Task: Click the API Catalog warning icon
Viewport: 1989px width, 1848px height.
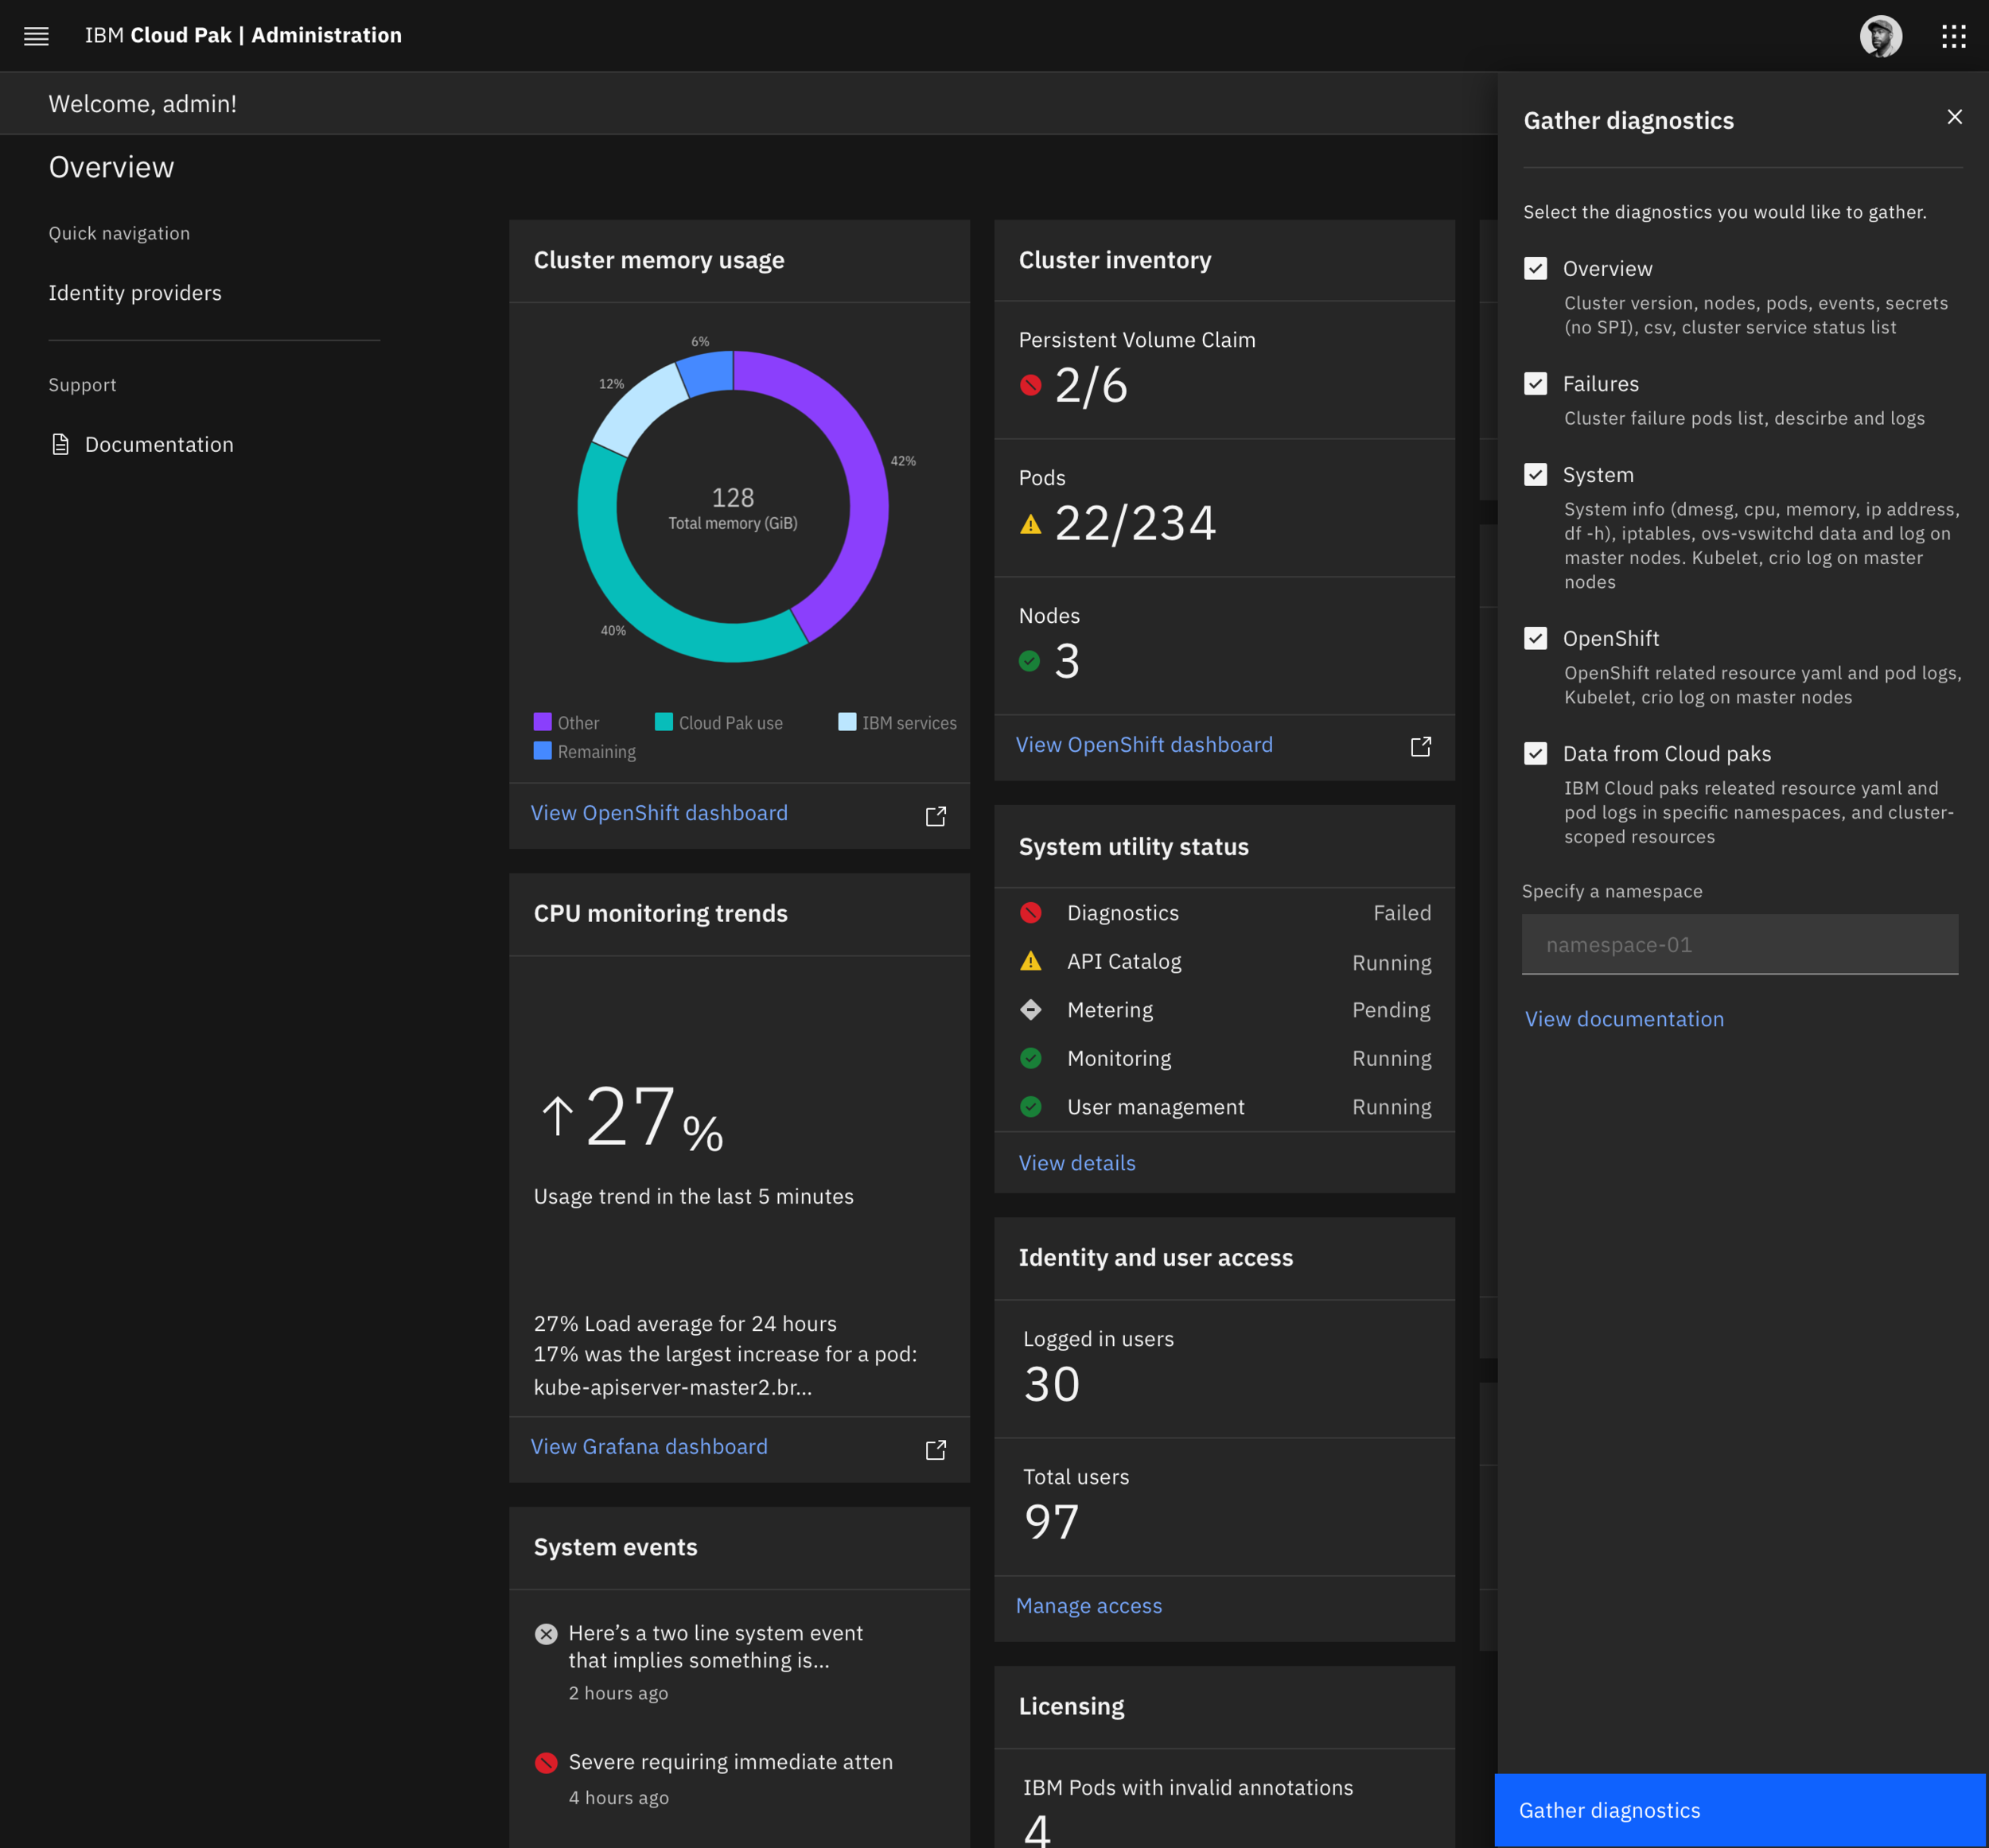Action: 1030,961
